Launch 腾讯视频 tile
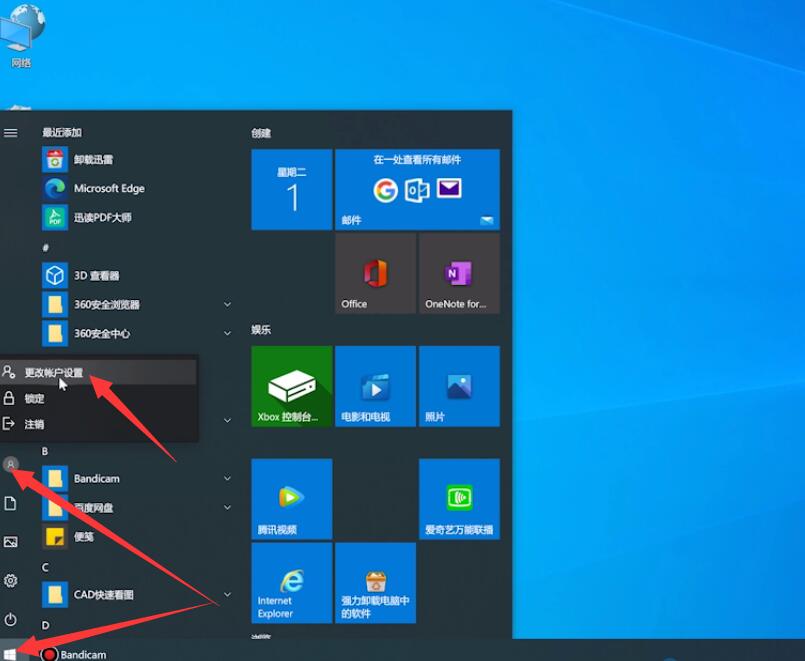 [x=292, y=499]
